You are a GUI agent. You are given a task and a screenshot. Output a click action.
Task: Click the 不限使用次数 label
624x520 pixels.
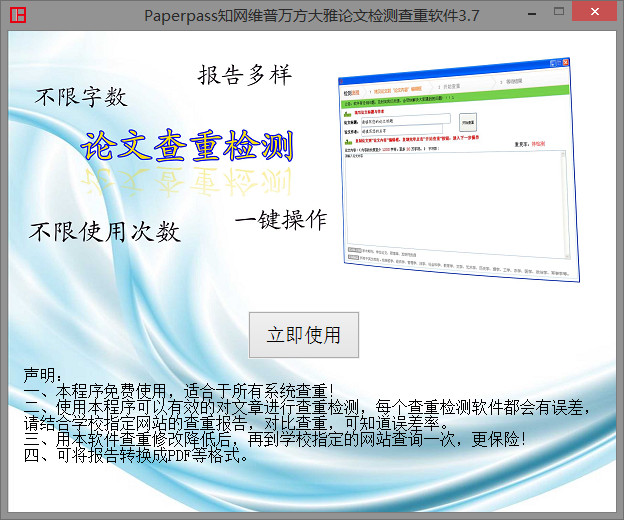coord(105,232)
